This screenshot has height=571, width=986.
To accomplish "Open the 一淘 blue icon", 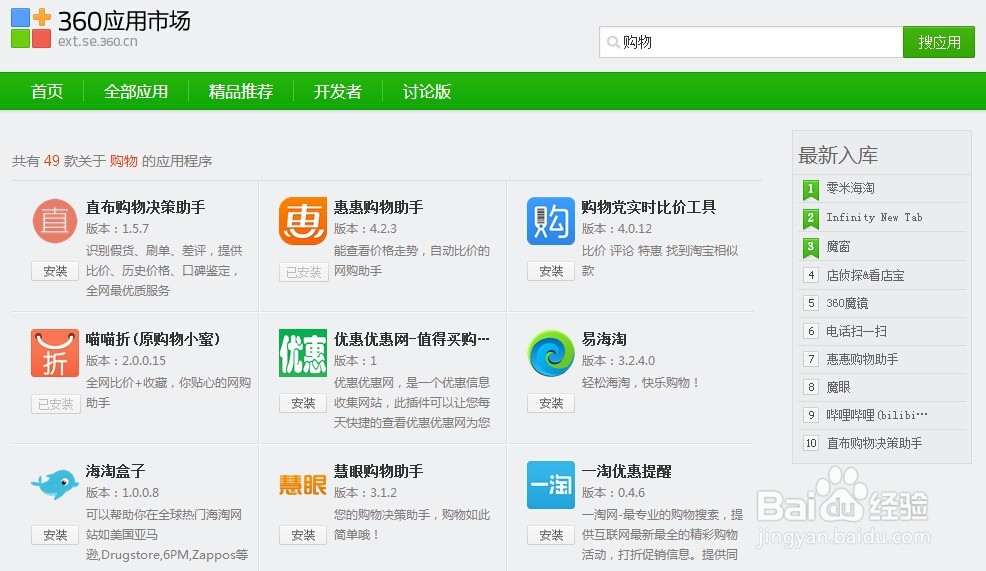I will coord(551,485).
